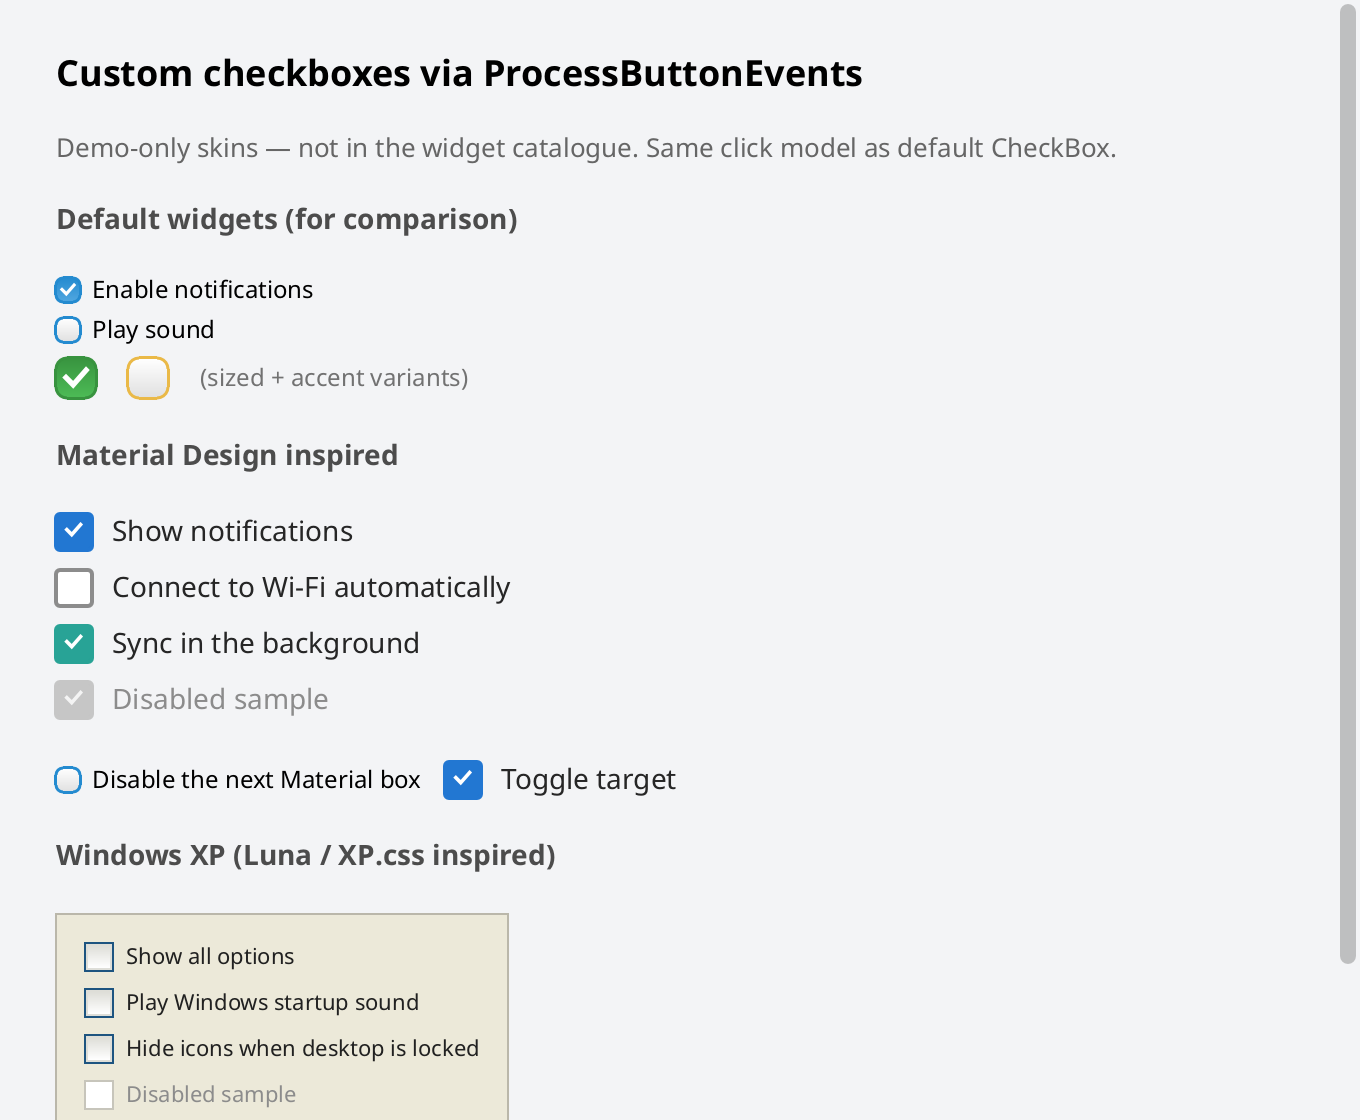Click the XP-style Disabled sample checkbox
The width and height of the screenshot is (1360, 1120).
99,1095
